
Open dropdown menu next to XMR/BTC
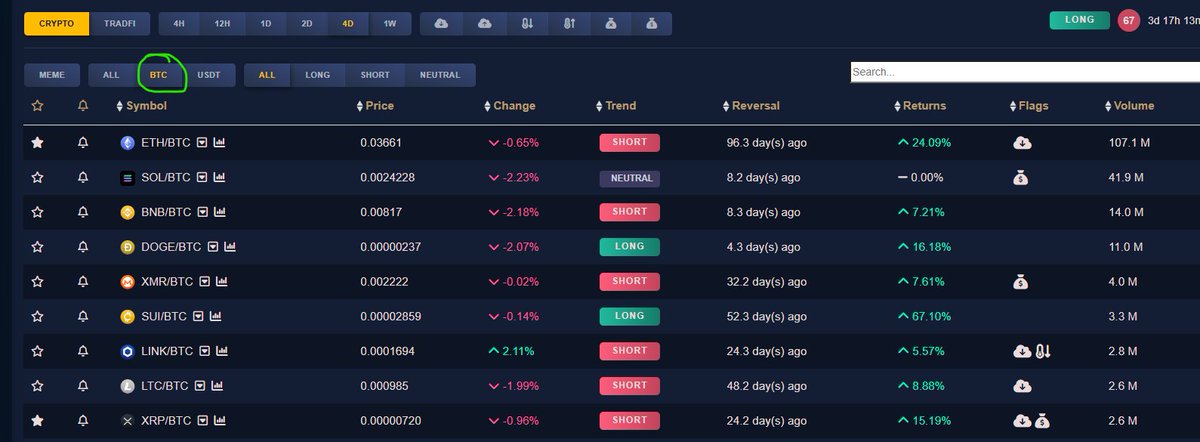(x=203, y=282)
